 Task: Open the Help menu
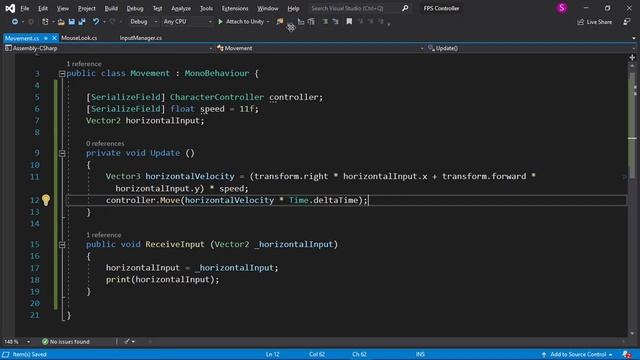point(293,8)
